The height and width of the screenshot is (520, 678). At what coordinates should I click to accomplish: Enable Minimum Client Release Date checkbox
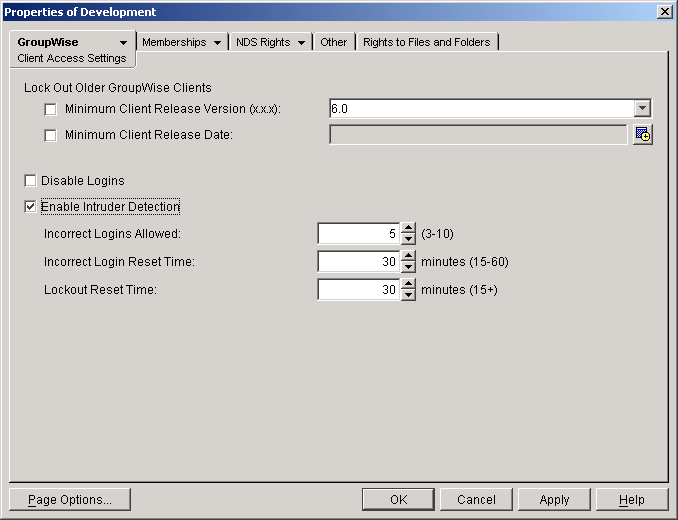(x=51, y=135)
